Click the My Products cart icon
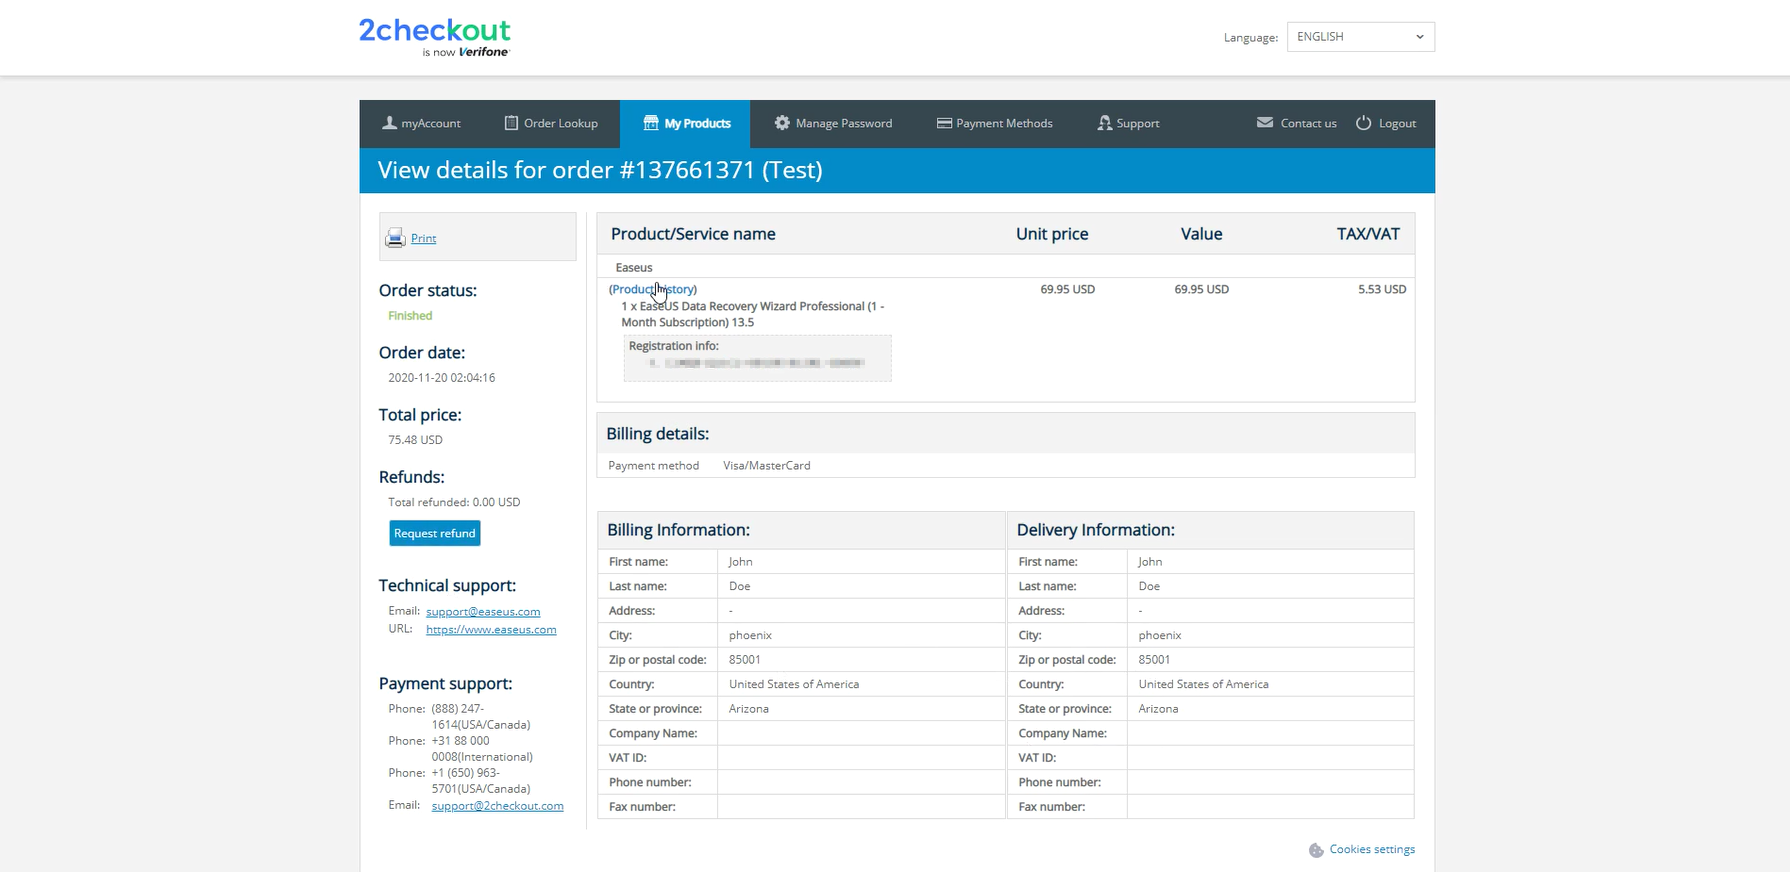1790x872 pixels. pyautogui.click(x=651, y=123)
